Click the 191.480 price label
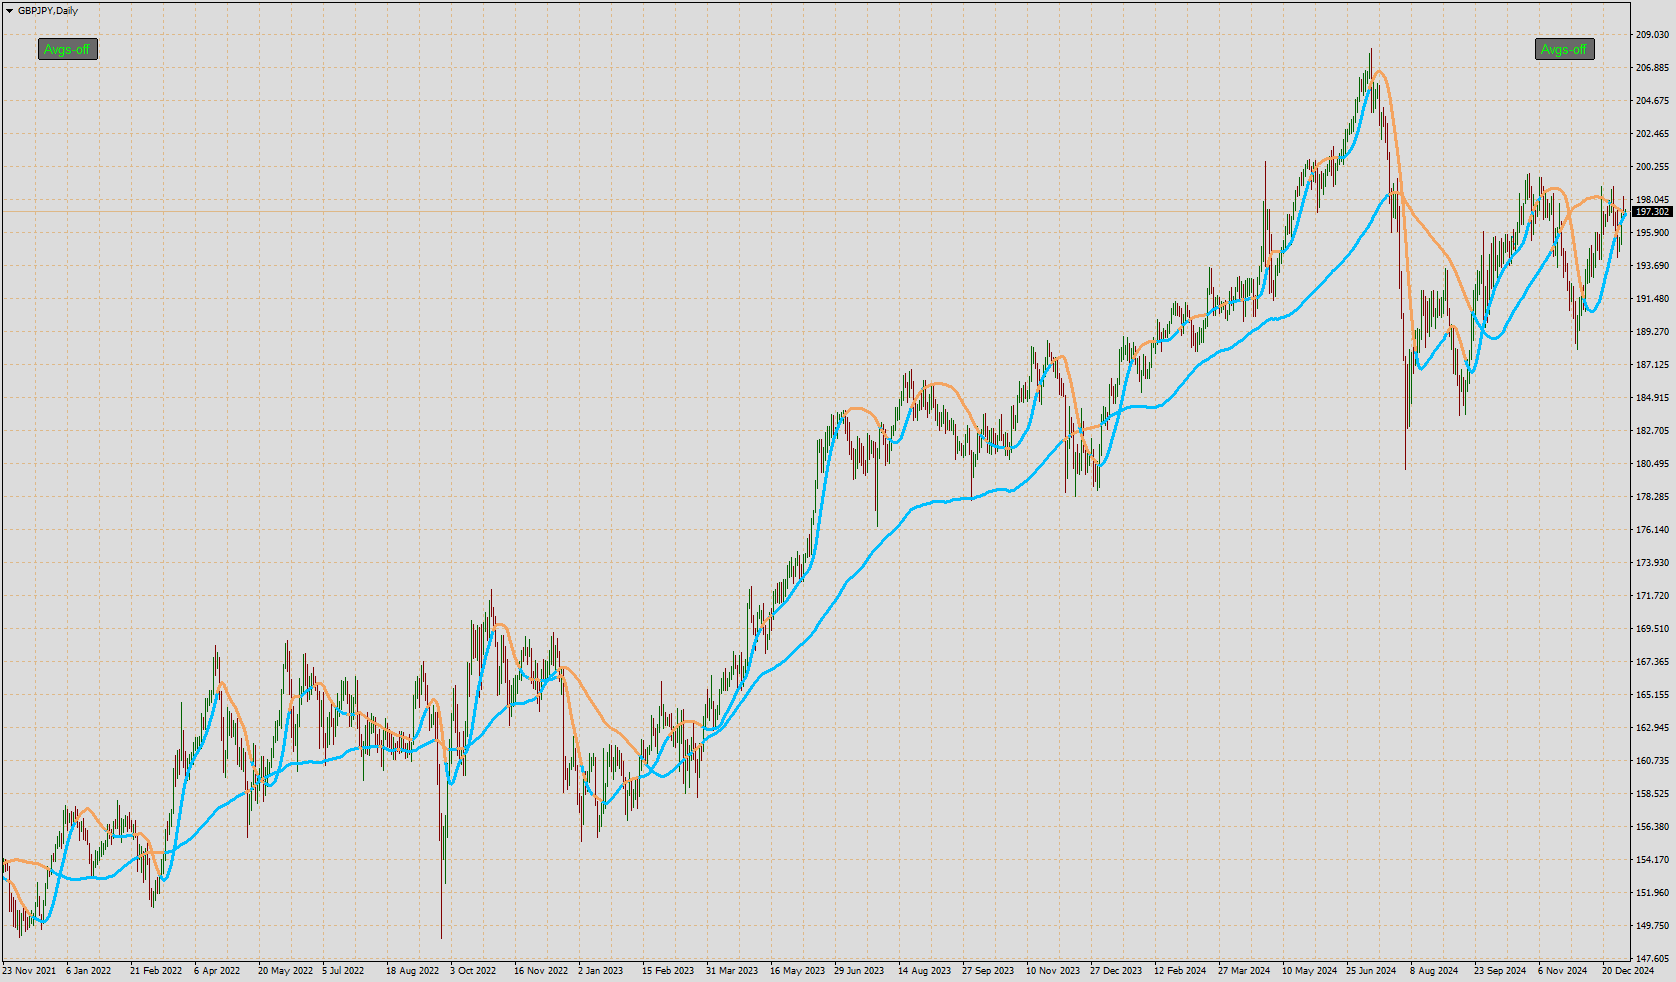 pyautogui.click(x=1652, y=299)
